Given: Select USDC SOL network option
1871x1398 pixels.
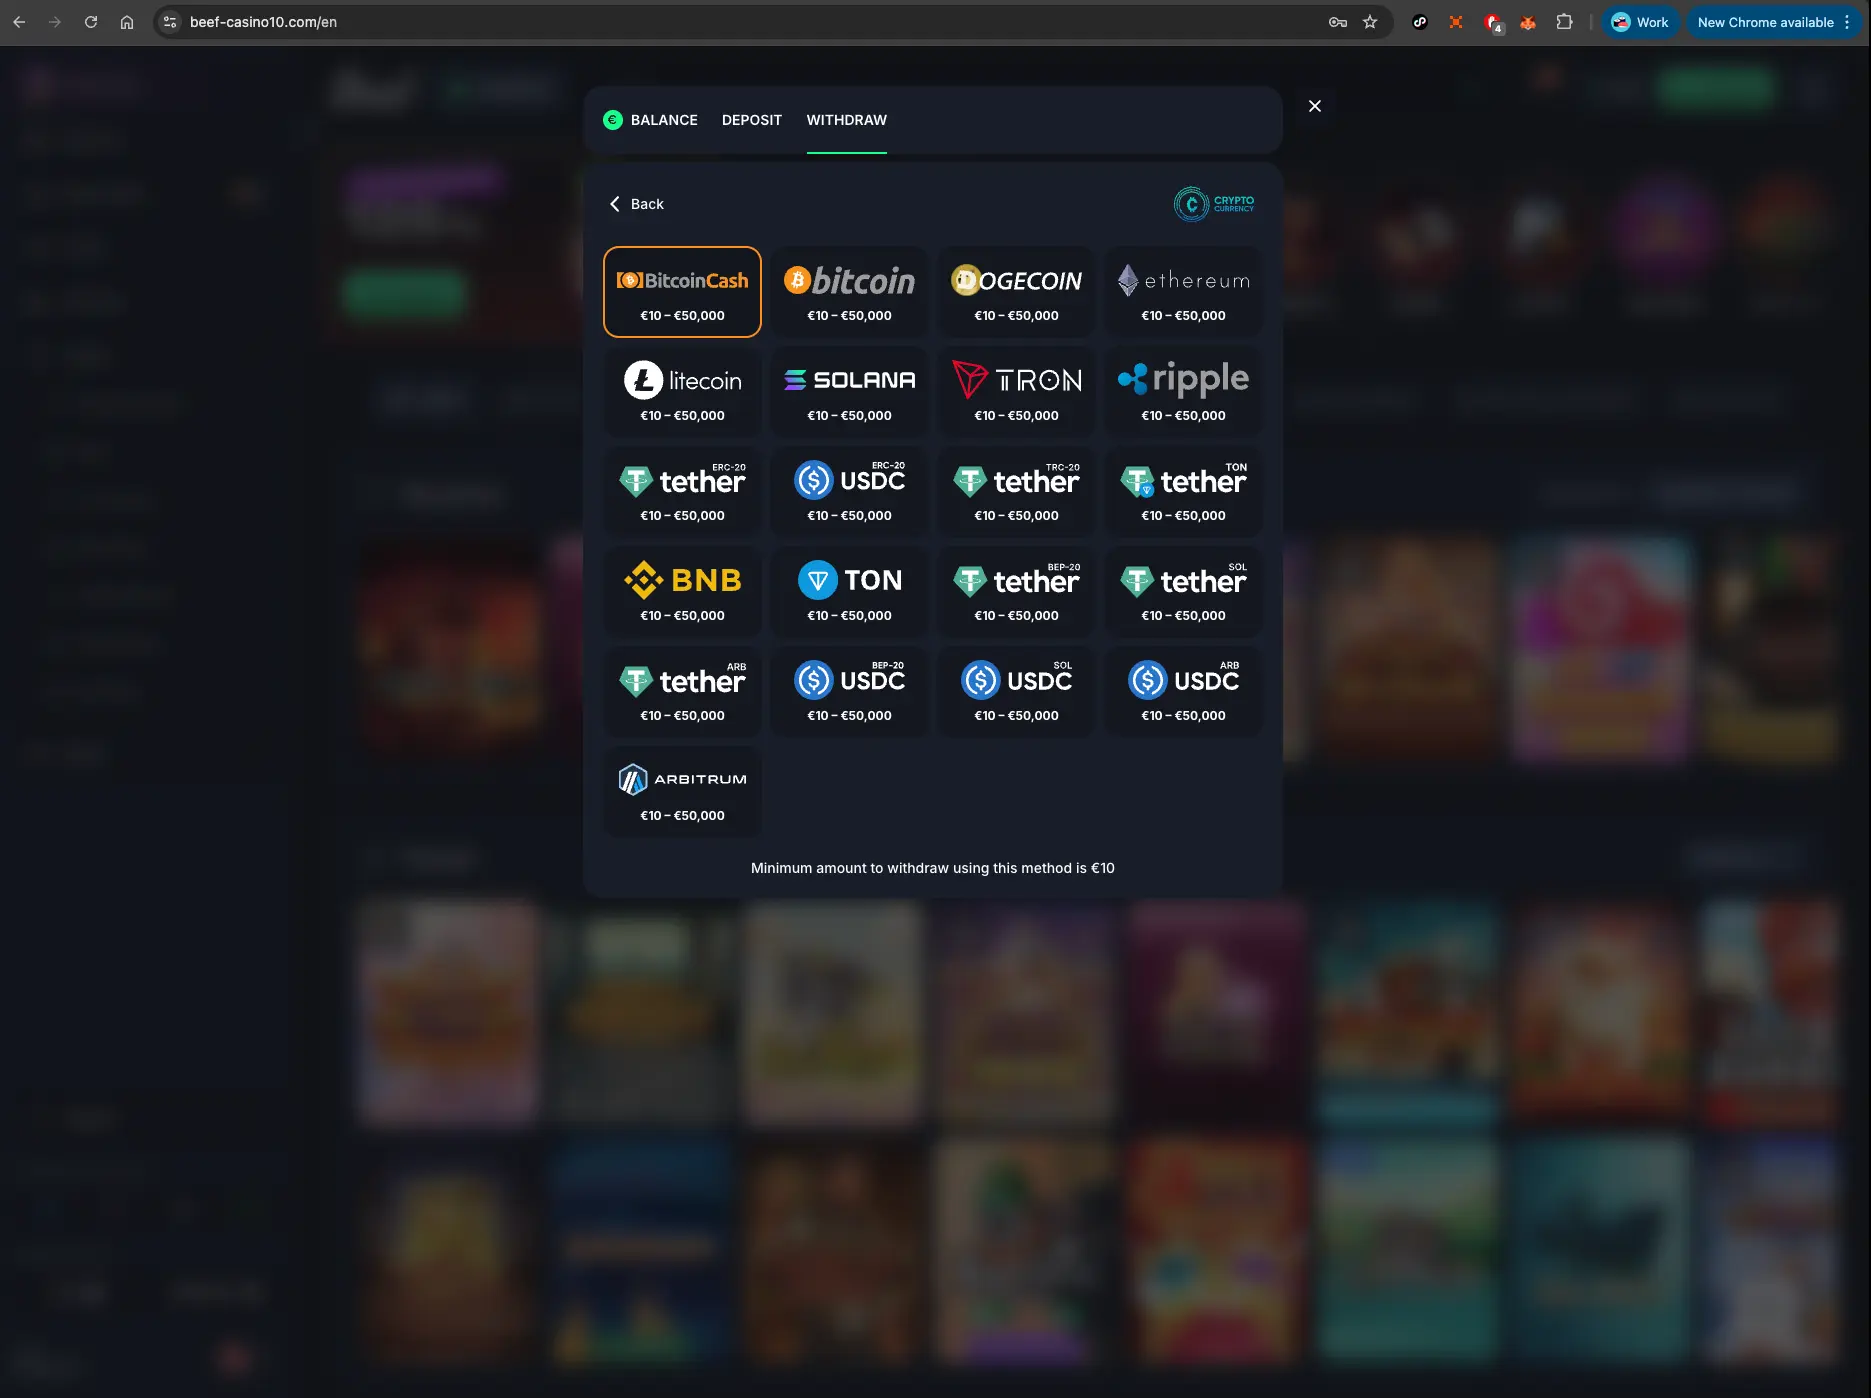Looking at the screenshot, I should 1016,692.
